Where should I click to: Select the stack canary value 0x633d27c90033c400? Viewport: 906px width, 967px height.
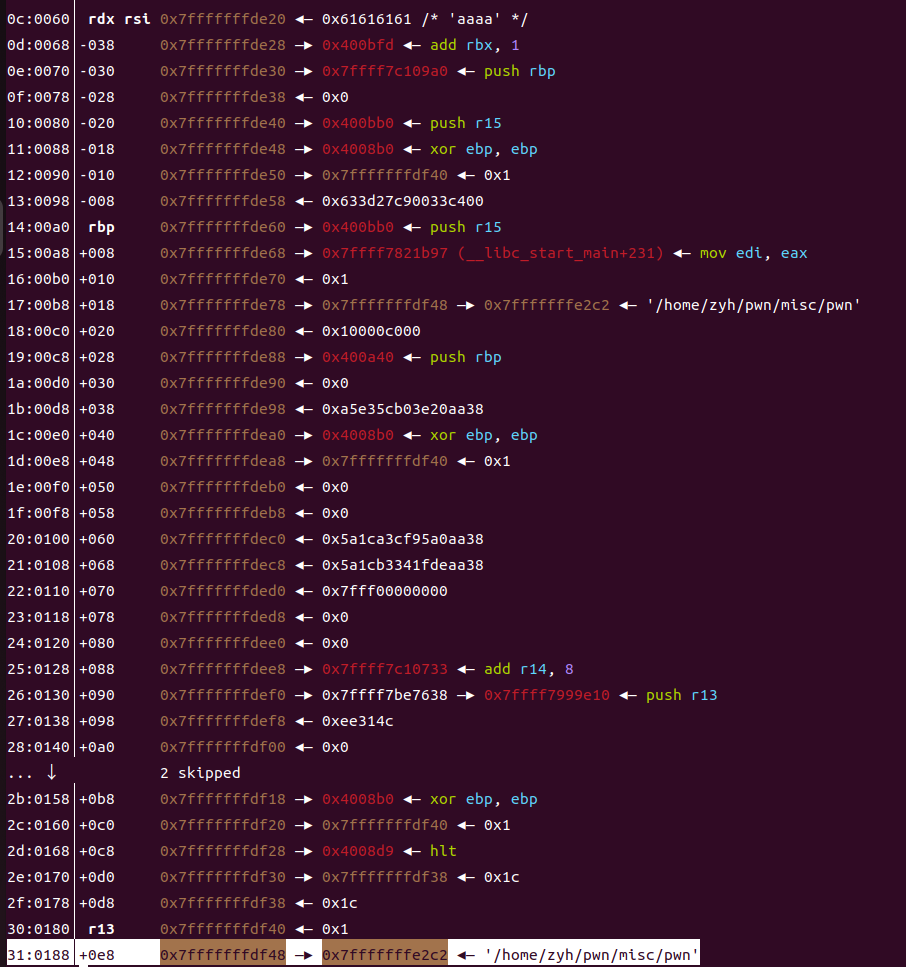click(403, 201)
